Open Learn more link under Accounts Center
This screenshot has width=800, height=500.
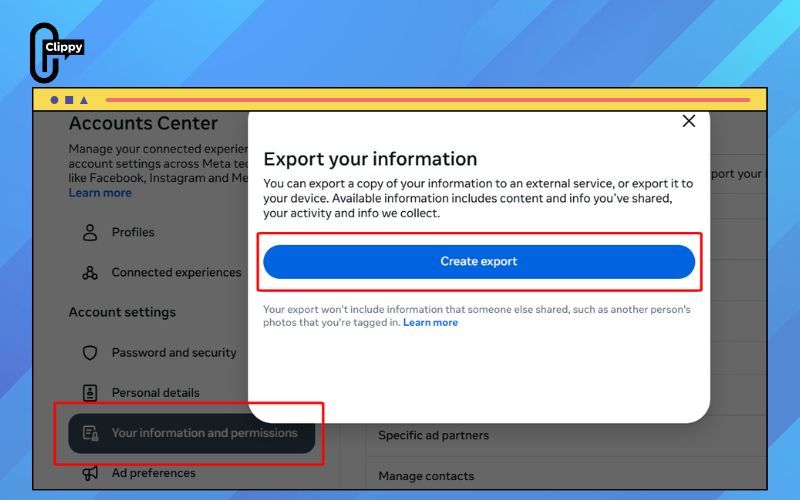[100, 193]
